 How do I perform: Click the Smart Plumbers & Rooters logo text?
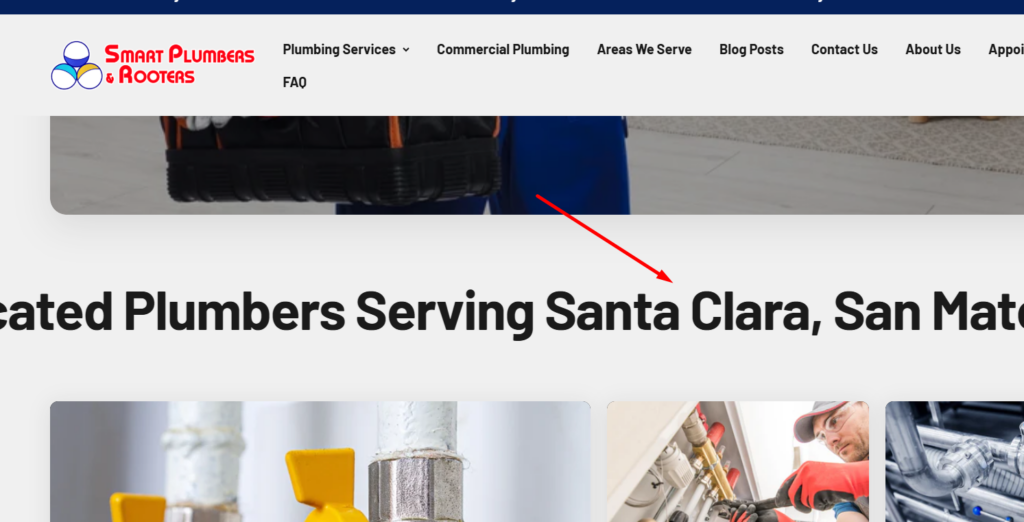point(180,64)
